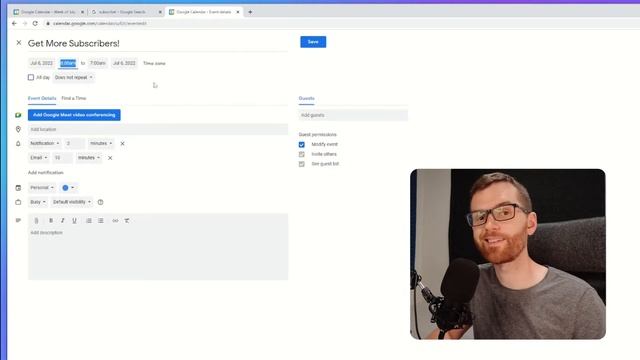
Task: Close the Google Search browser tab
Action: click(160, 12)
